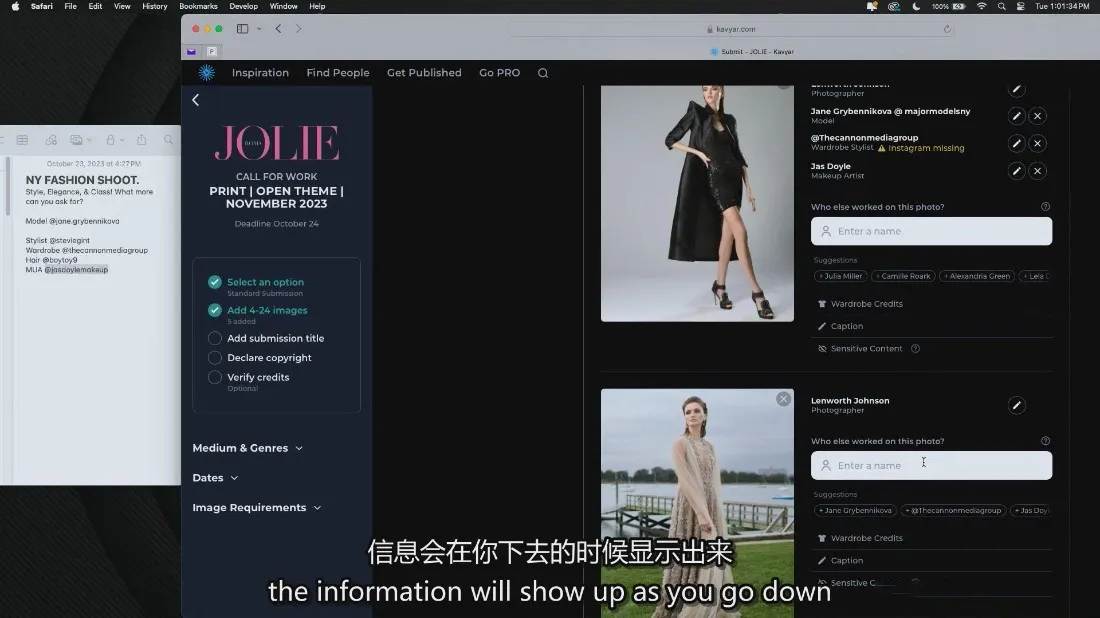Expand Wardrobe Credits on first photo
This screenshot has height=618, width=1100.
[860, 304]
